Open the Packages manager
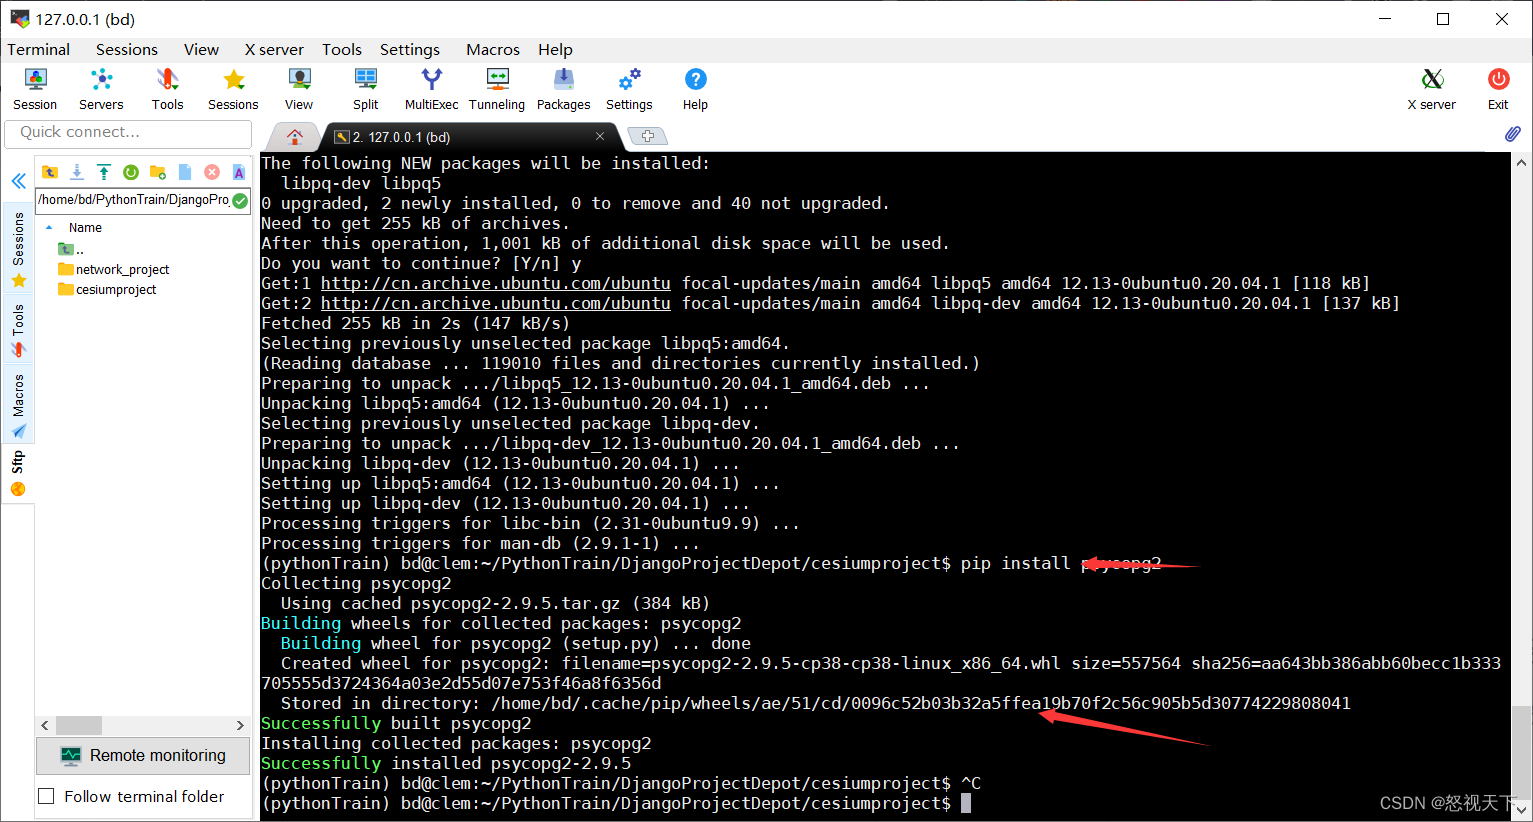The image size is (1533, 822). 563,88
